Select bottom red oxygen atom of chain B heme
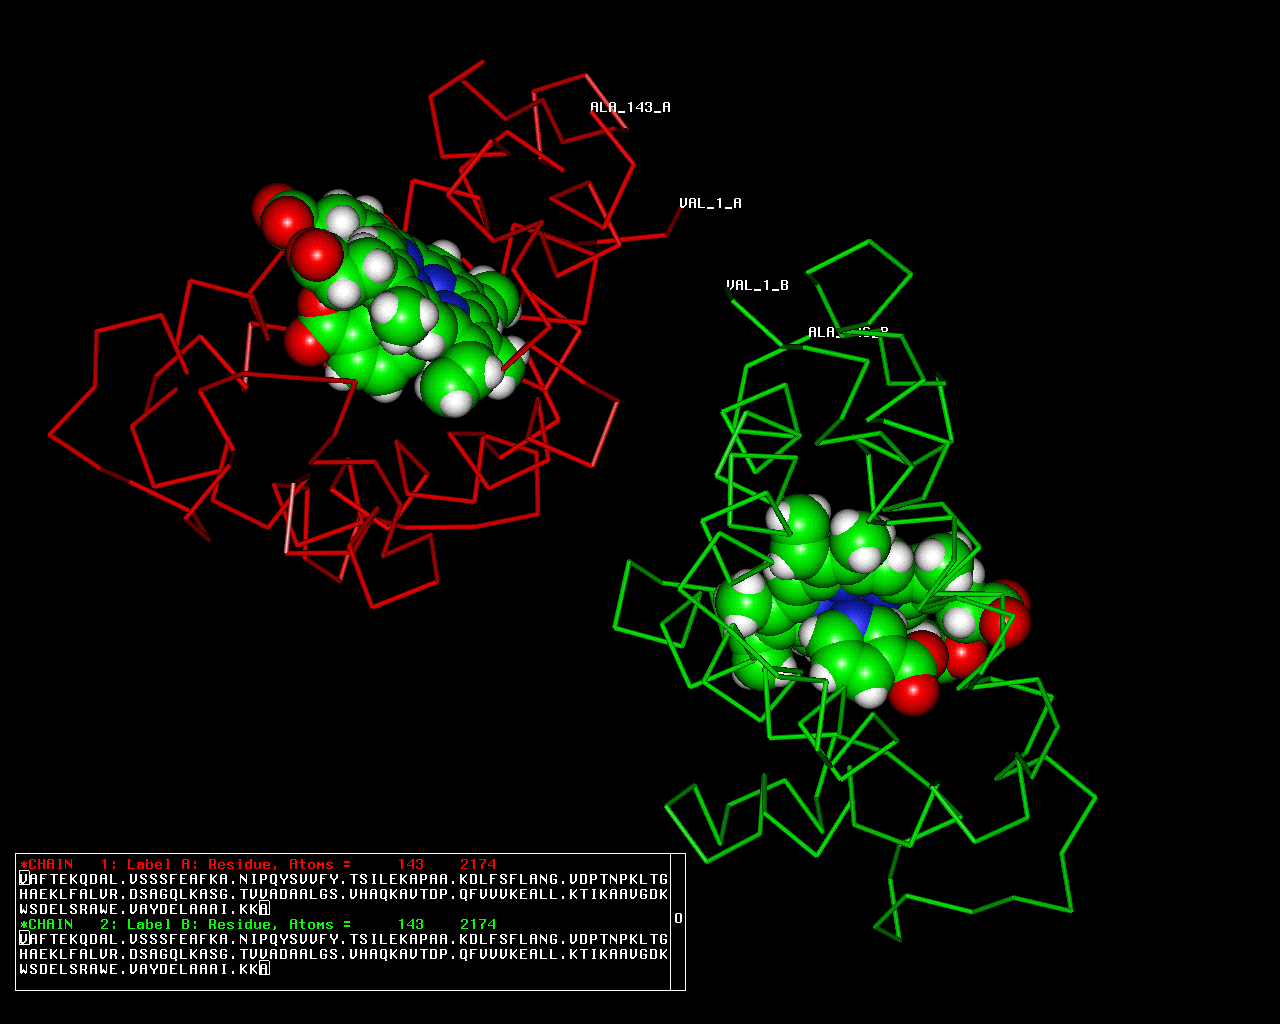1280x1024 pixels. pos(913,693)
